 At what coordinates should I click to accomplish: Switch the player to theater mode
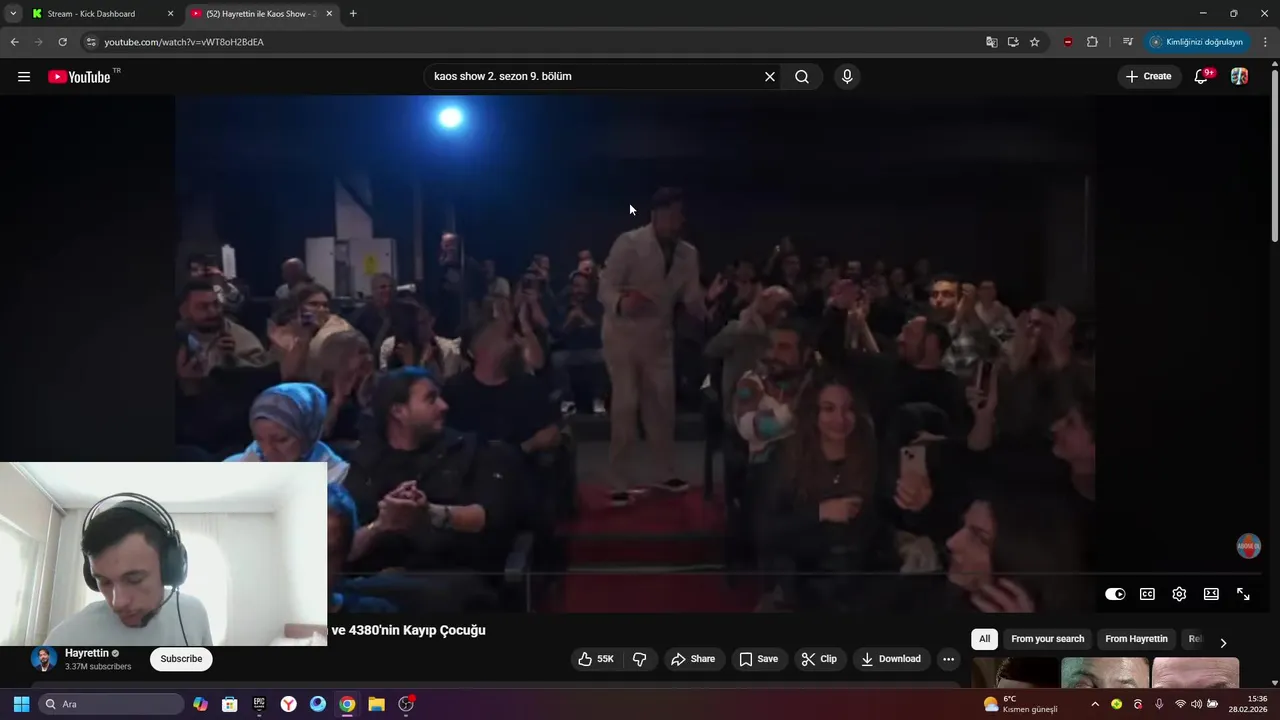pyautogui.click(x=1211, y=594)
